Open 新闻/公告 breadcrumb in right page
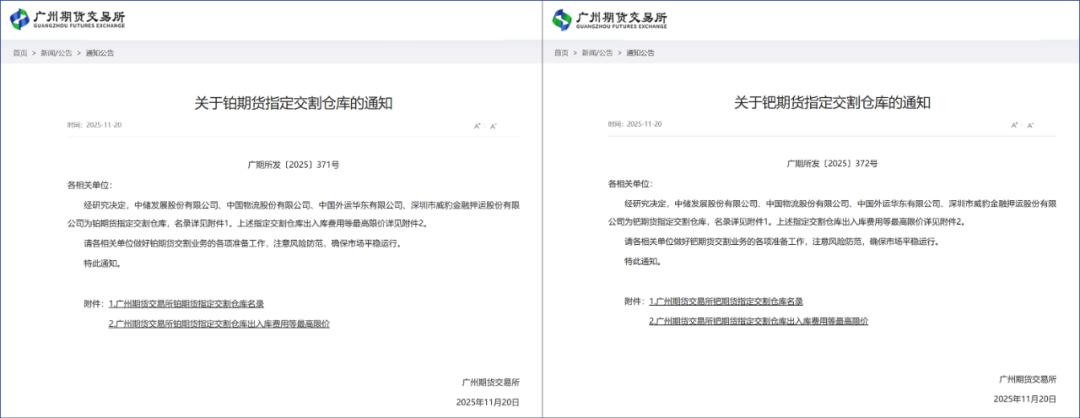 coord(597,52)
